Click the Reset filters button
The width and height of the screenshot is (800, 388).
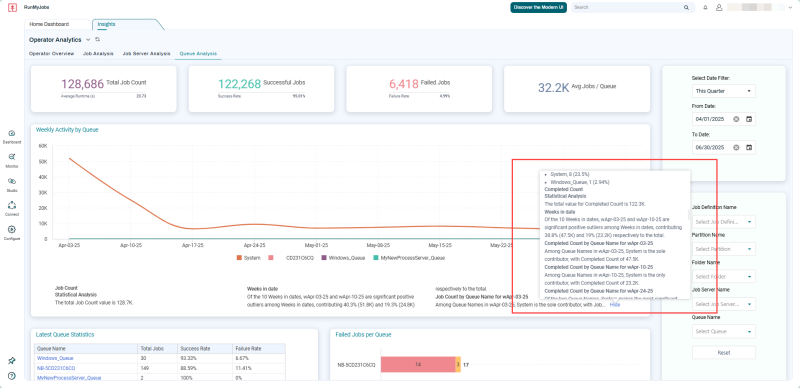tap(723, 352)
